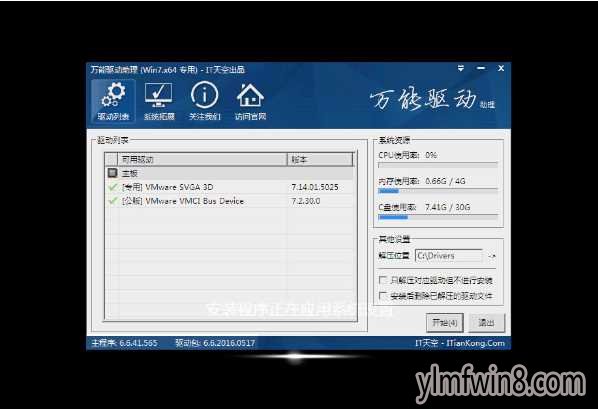The width and height of the screenshot is (598, 410).
Task: Click the 驱动包: 6.6.2016.0517 status text
Action: tap(215, 343)
